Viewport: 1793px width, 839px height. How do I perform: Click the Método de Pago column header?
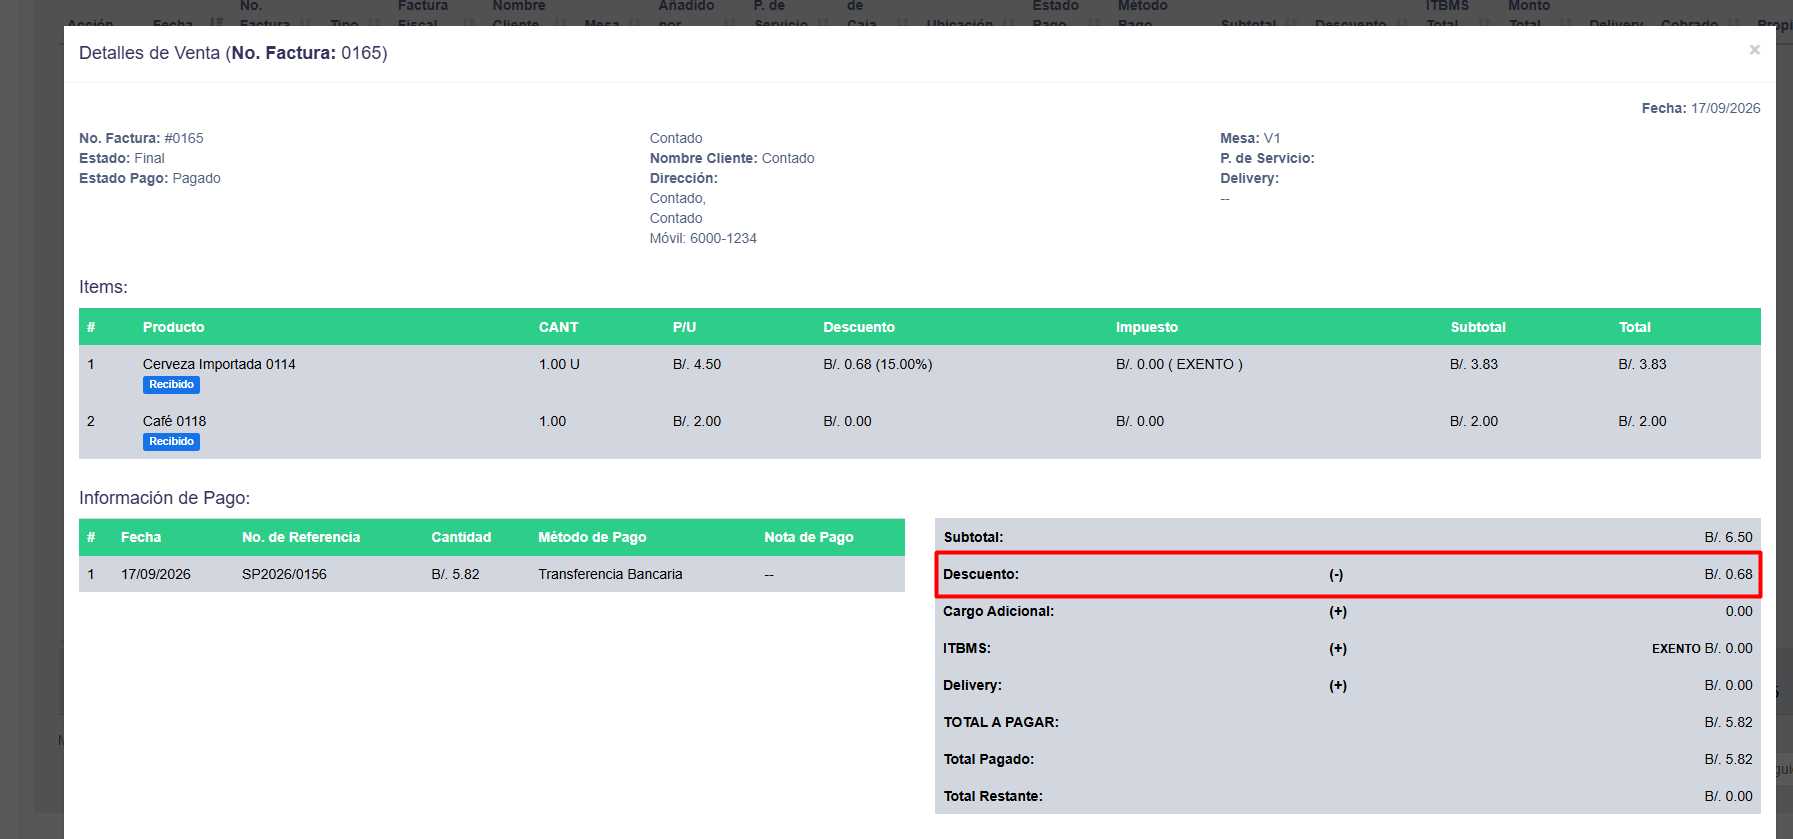pyautogui.click(x=592, y=537)
